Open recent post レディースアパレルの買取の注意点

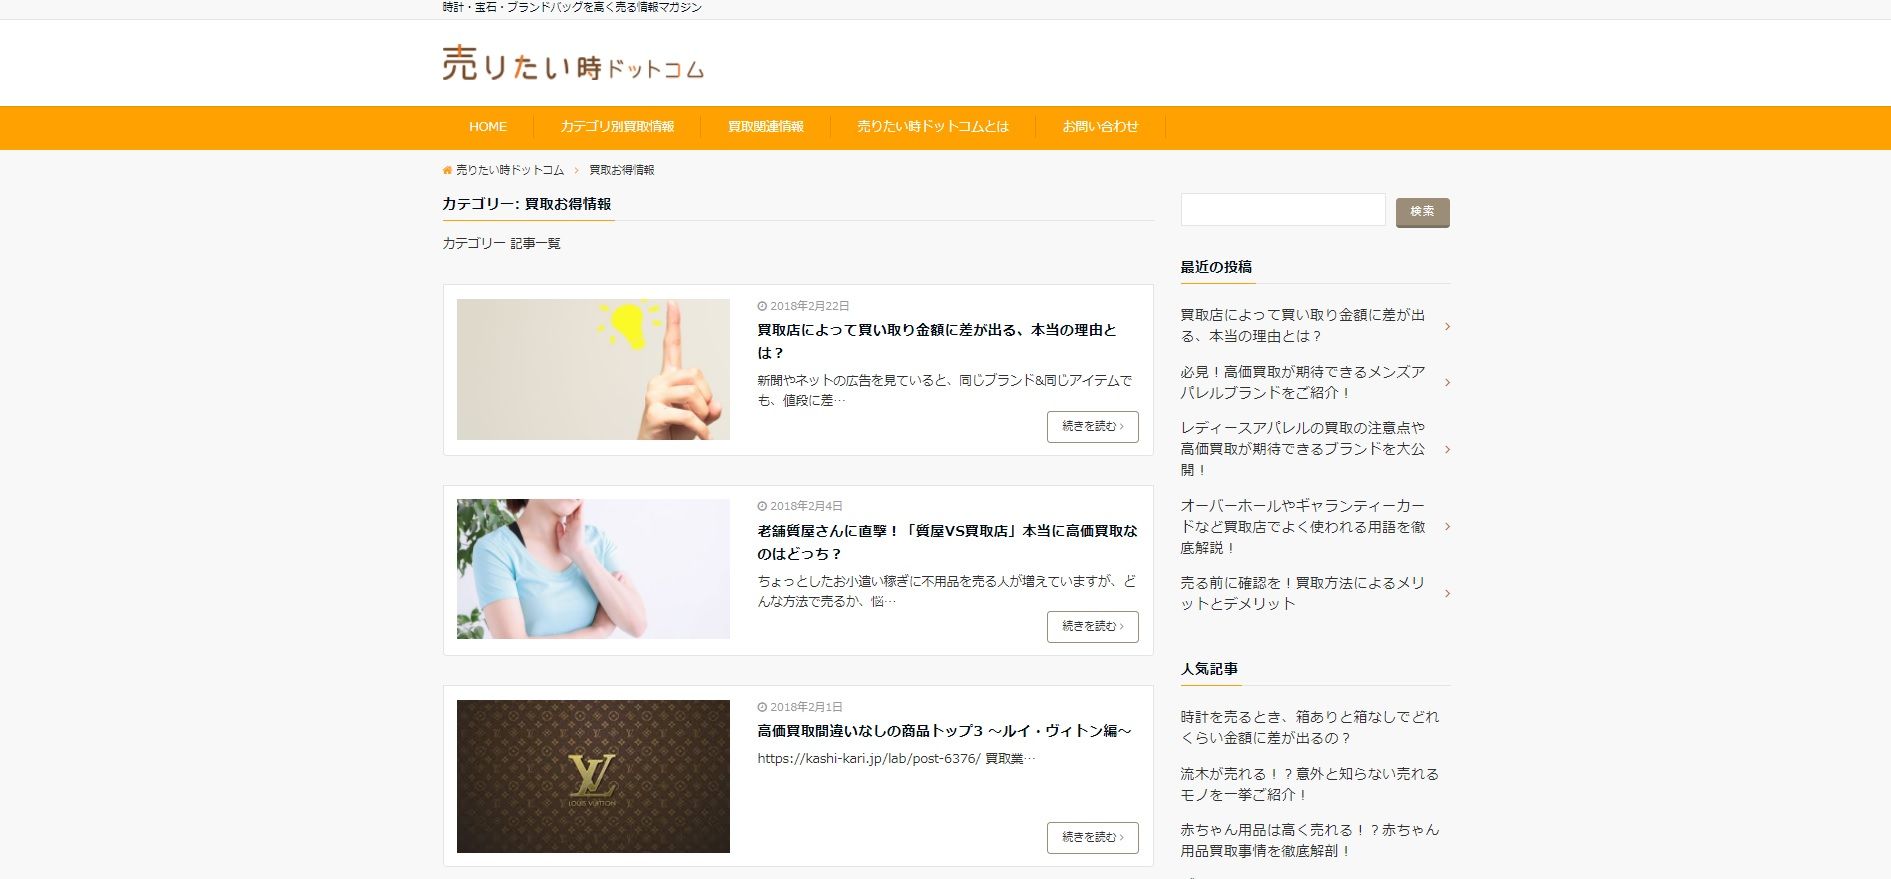[x=1303, y=448]
